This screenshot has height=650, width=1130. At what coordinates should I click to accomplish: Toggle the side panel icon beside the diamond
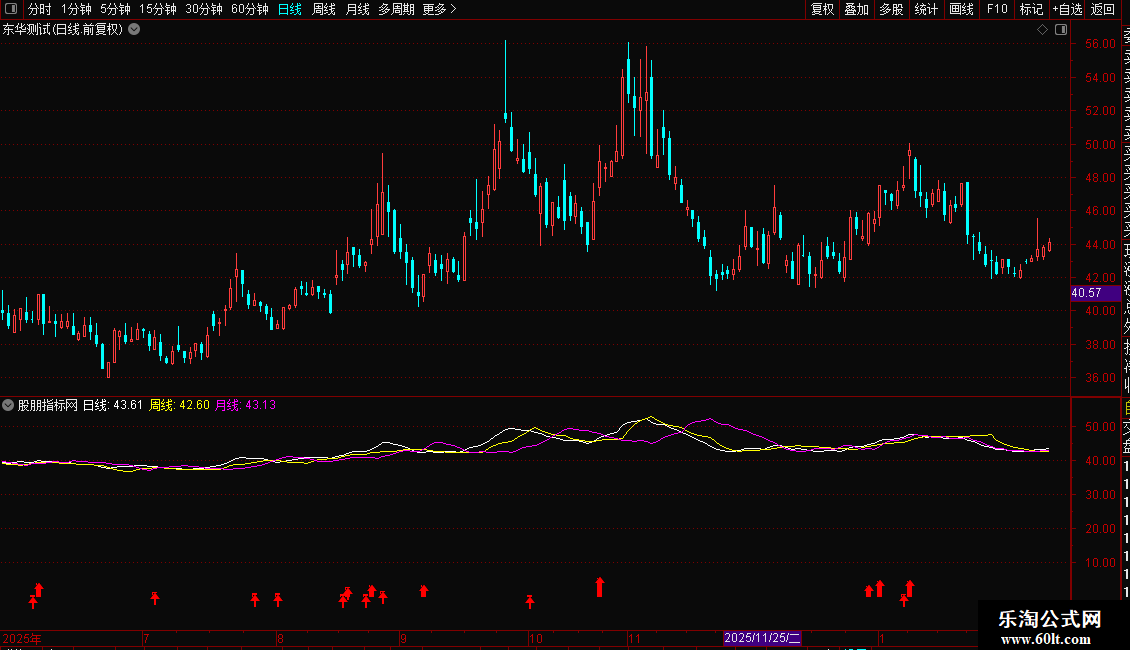pyautogui.click(x=1061, y=30)
